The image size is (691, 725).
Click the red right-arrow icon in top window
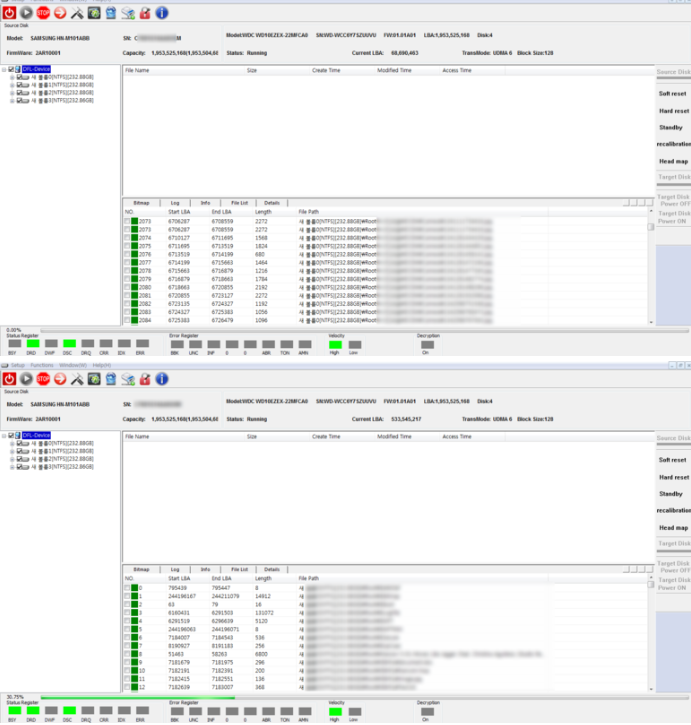60,13
